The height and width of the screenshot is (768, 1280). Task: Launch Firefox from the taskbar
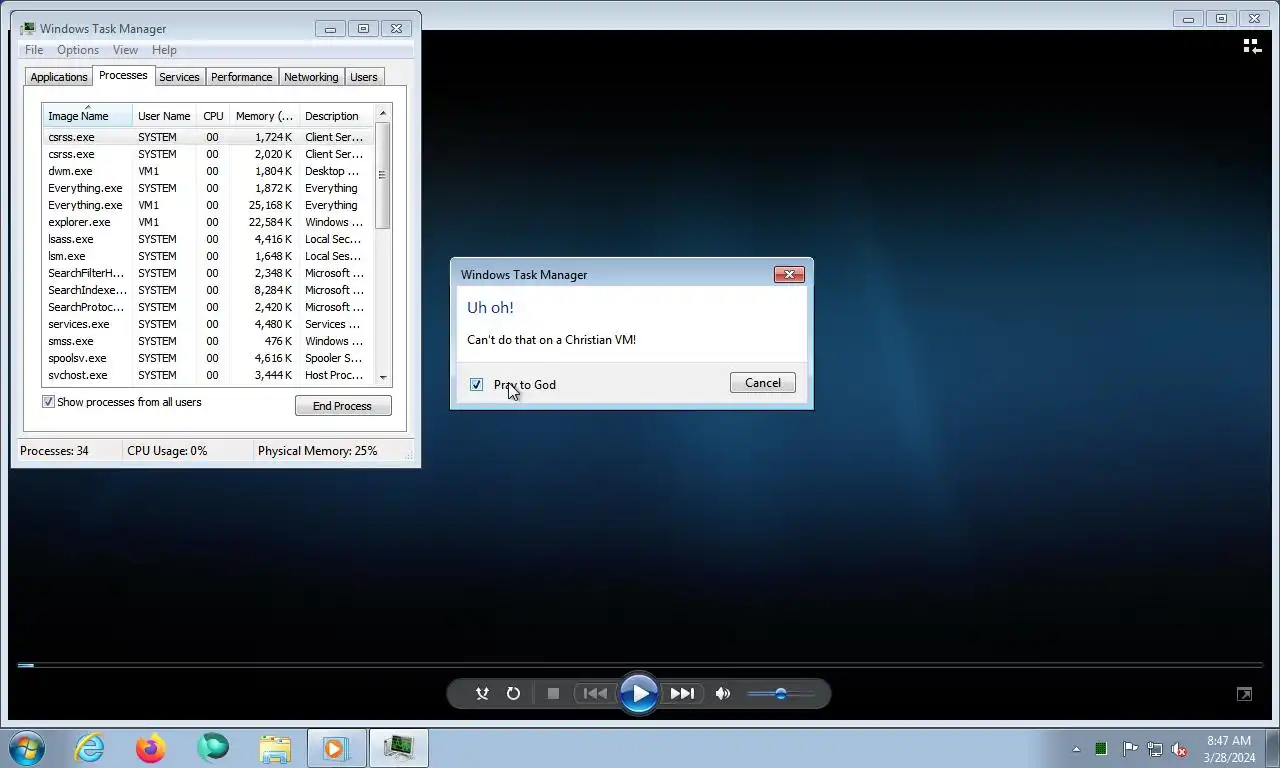151,747
